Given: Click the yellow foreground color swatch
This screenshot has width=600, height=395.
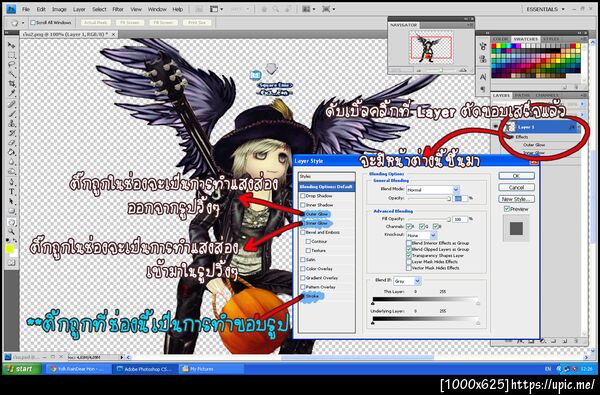Looking at the screenshot, I should coord(10,249).
